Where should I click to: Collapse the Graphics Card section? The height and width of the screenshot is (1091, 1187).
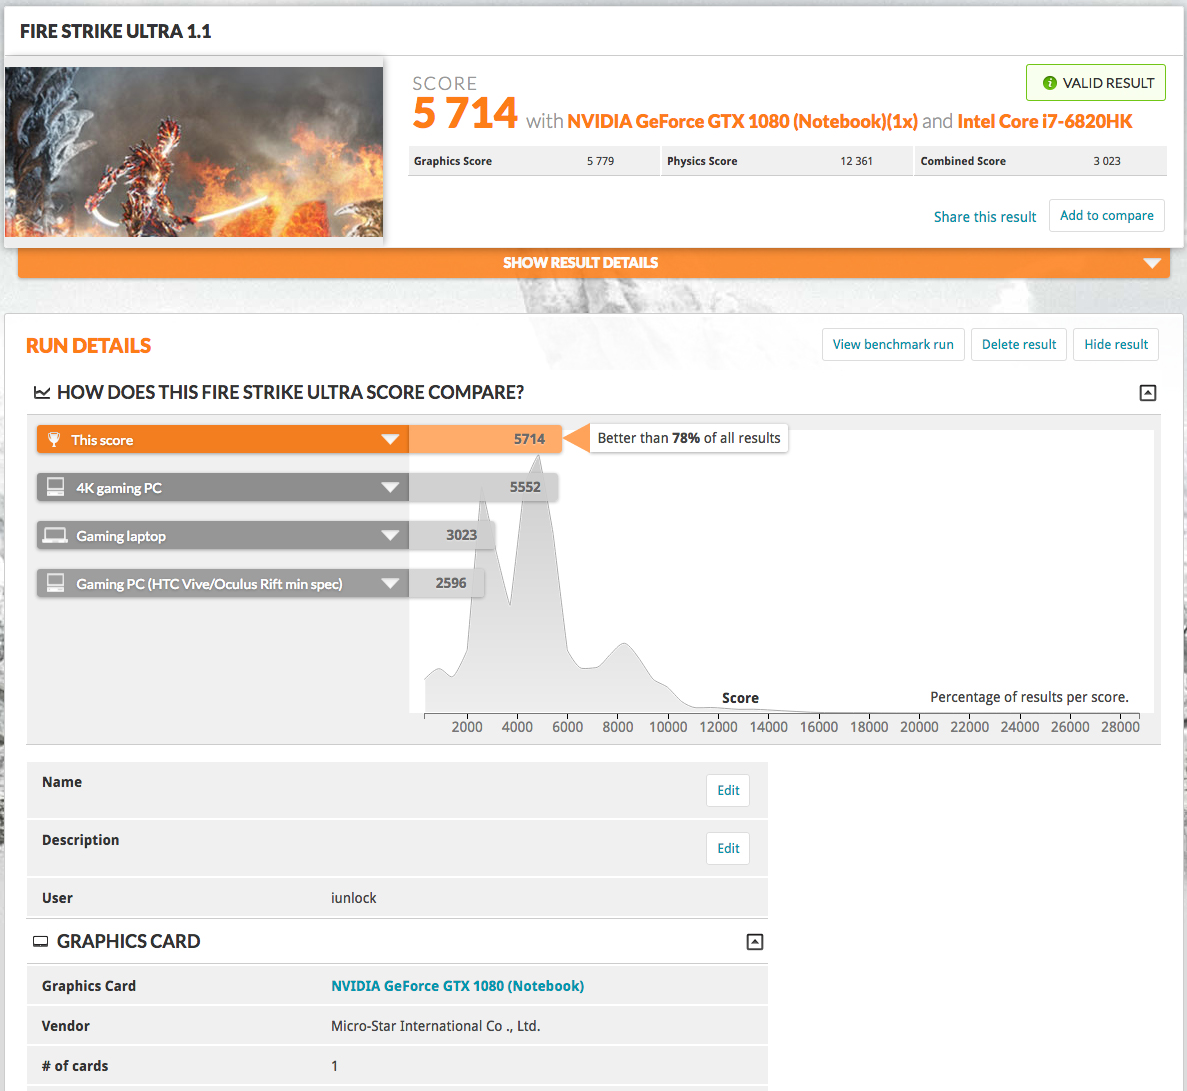click(755, 941)
